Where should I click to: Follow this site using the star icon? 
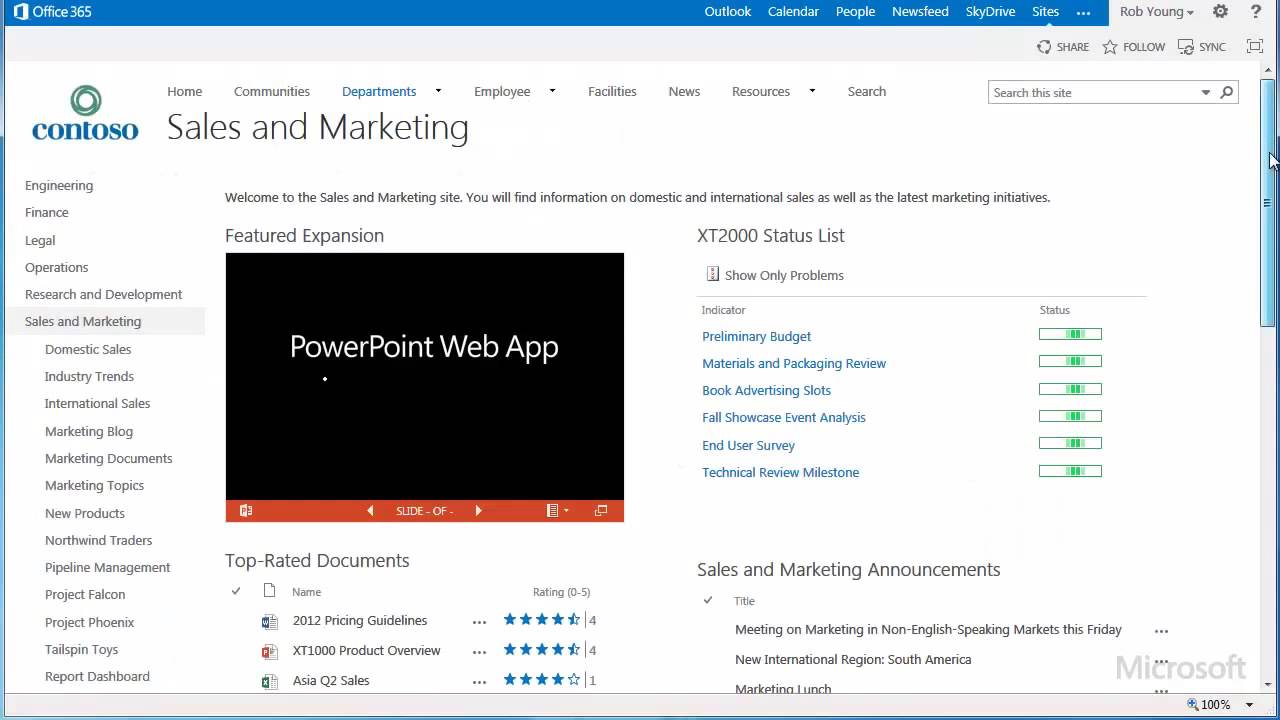point(1110,47)
